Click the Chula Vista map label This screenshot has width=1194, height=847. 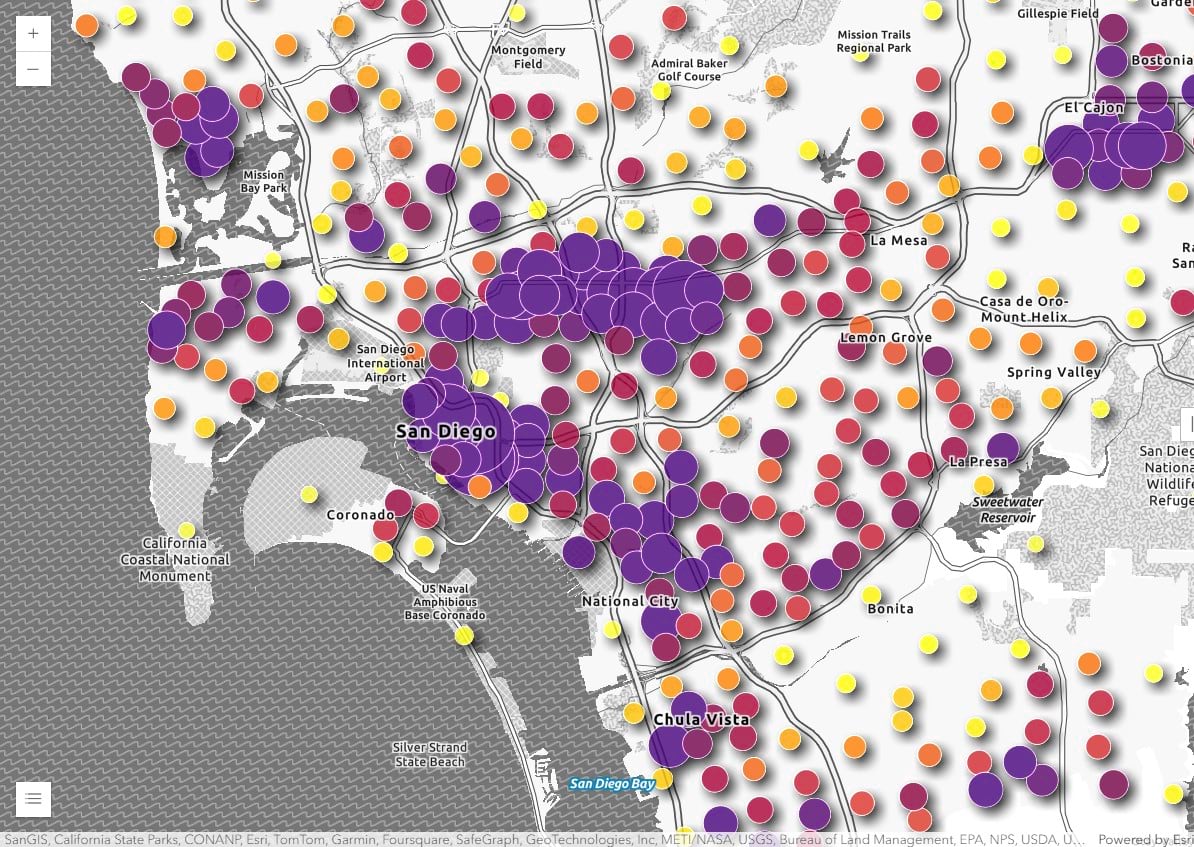tap(700, 719)
